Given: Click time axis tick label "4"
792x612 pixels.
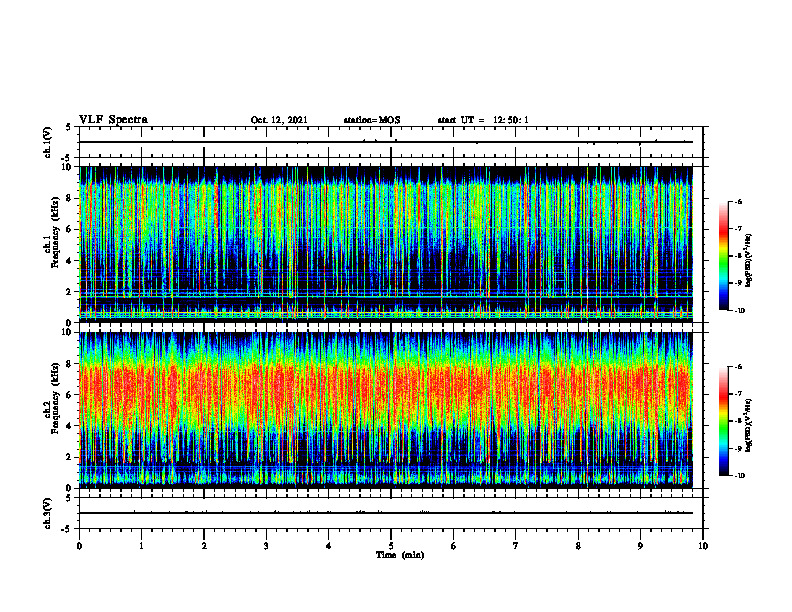Looking at the screenshot, I should 328,546.
